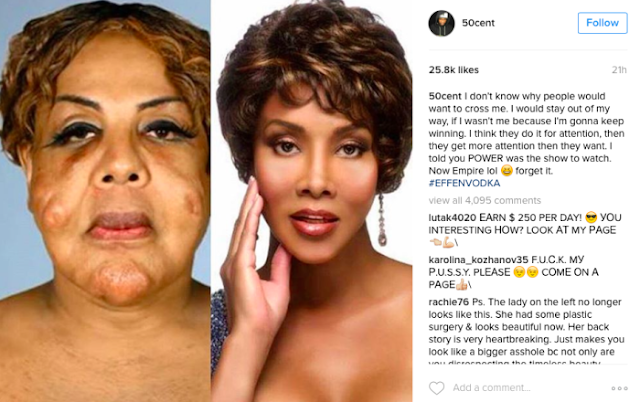Open the three-dot more options menu

pos(619,388)
